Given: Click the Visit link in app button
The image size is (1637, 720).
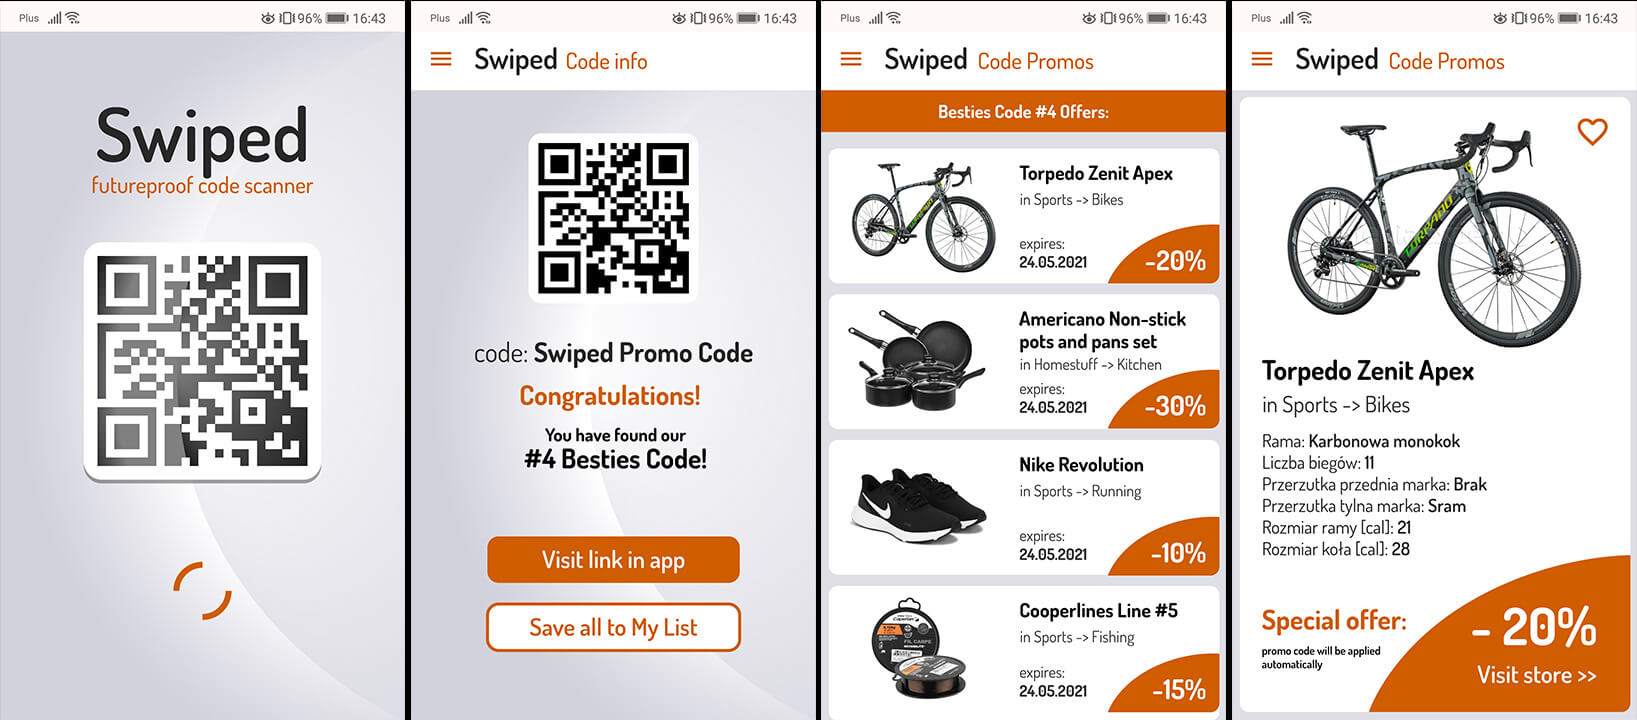Looking at the screenshot, I should [613, 560].
